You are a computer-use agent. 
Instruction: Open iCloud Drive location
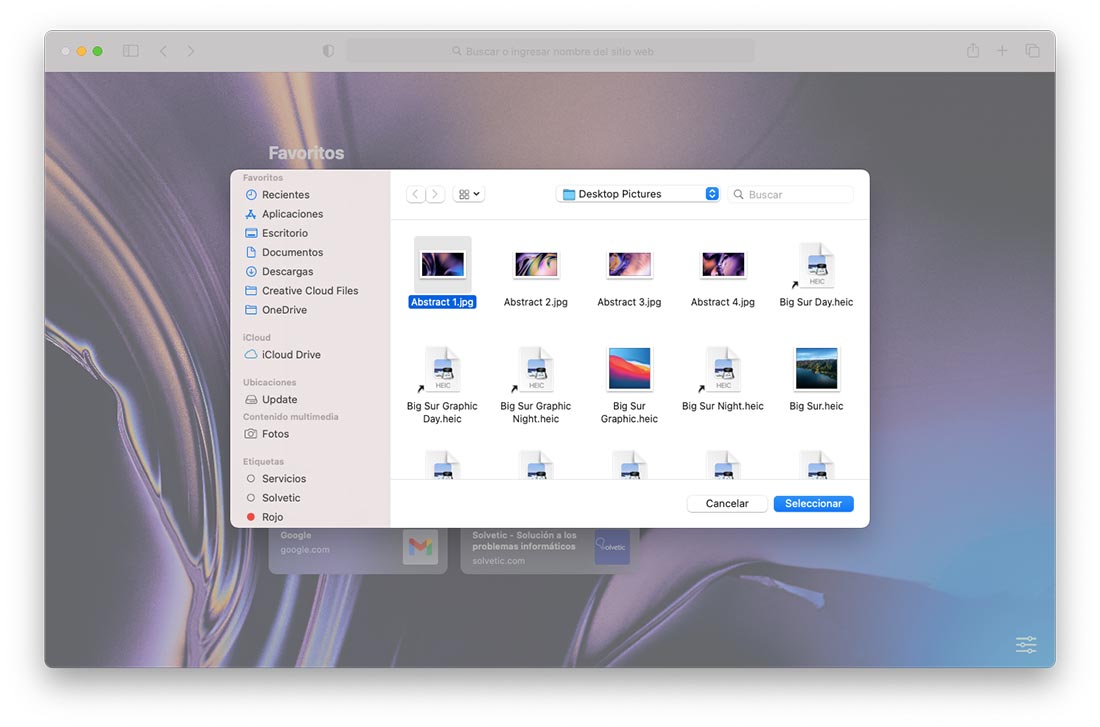pos(282,354)
